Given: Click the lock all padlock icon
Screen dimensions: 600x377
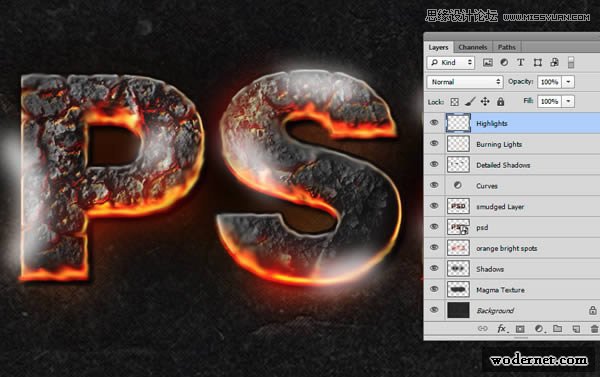Looking at the screenshot, I should (x=500, y=101).
